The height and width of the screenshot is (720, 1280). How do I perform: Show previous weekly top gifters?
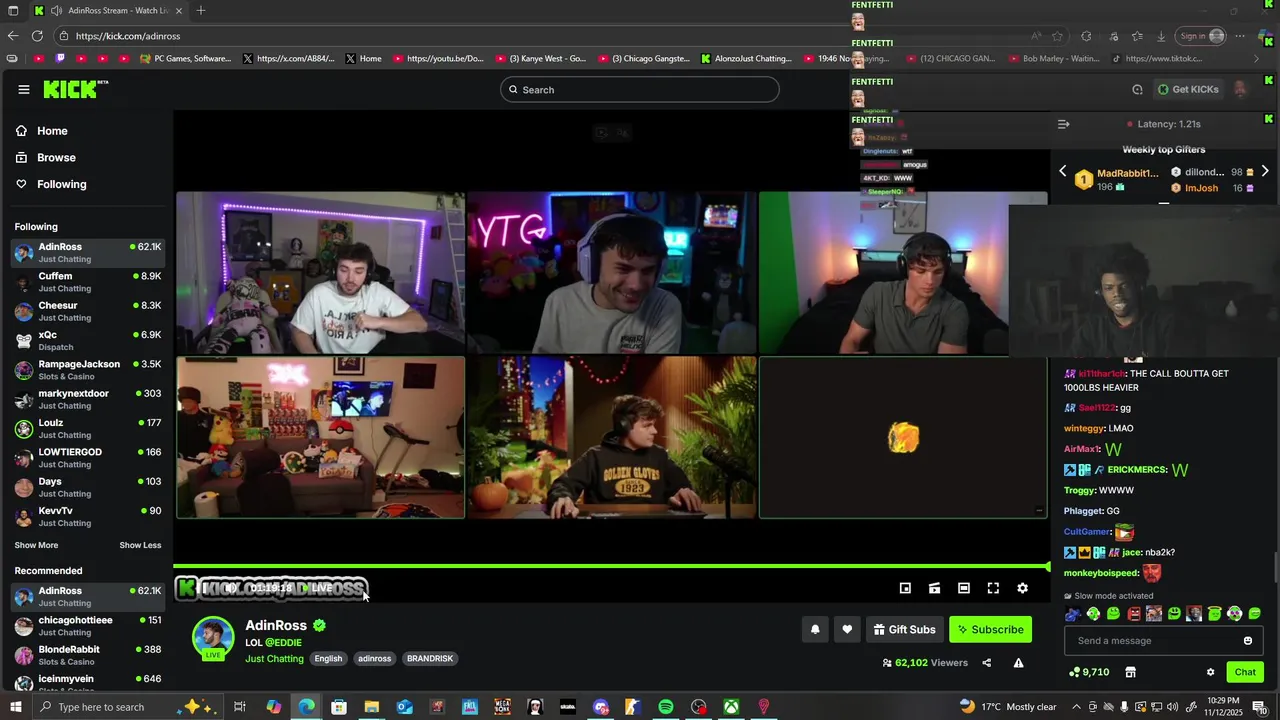[x=1063, y=171]
